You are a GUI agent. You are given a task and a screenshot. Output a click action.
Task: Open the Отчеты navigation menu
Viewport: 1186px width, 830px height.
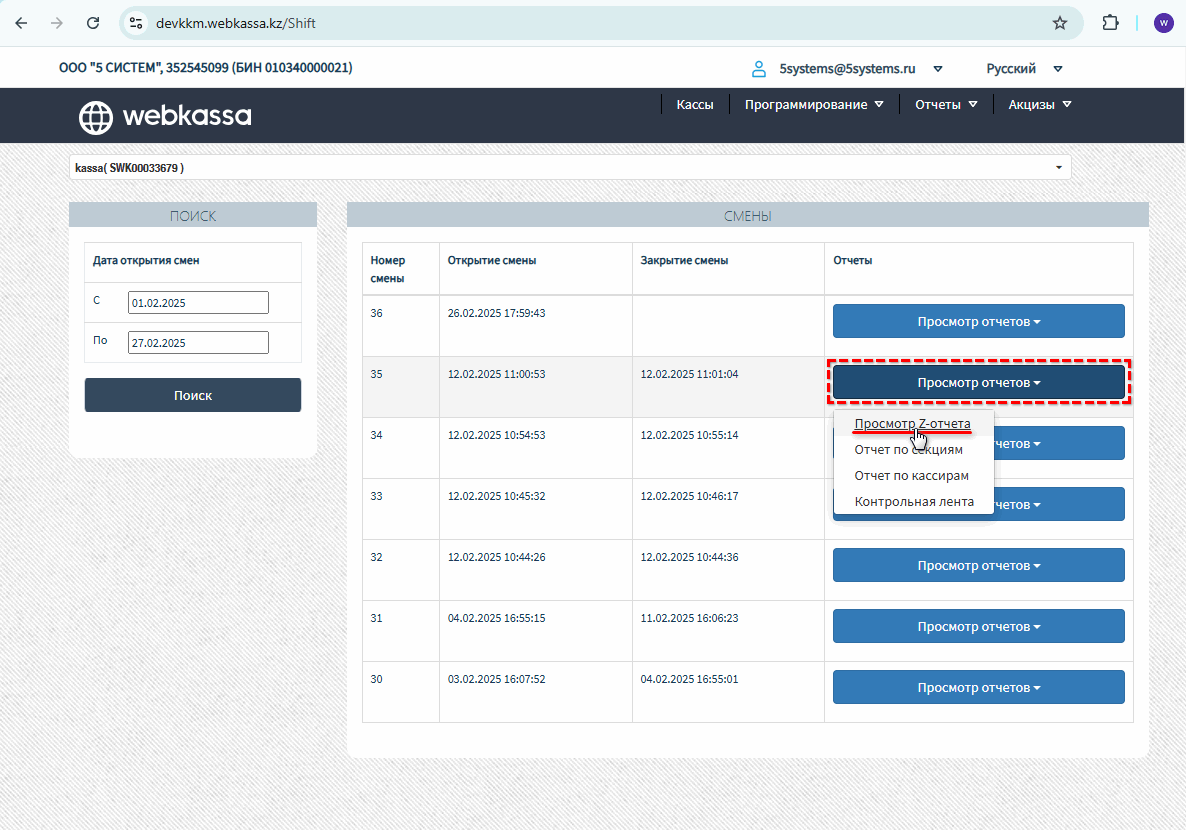click(945, 104)
